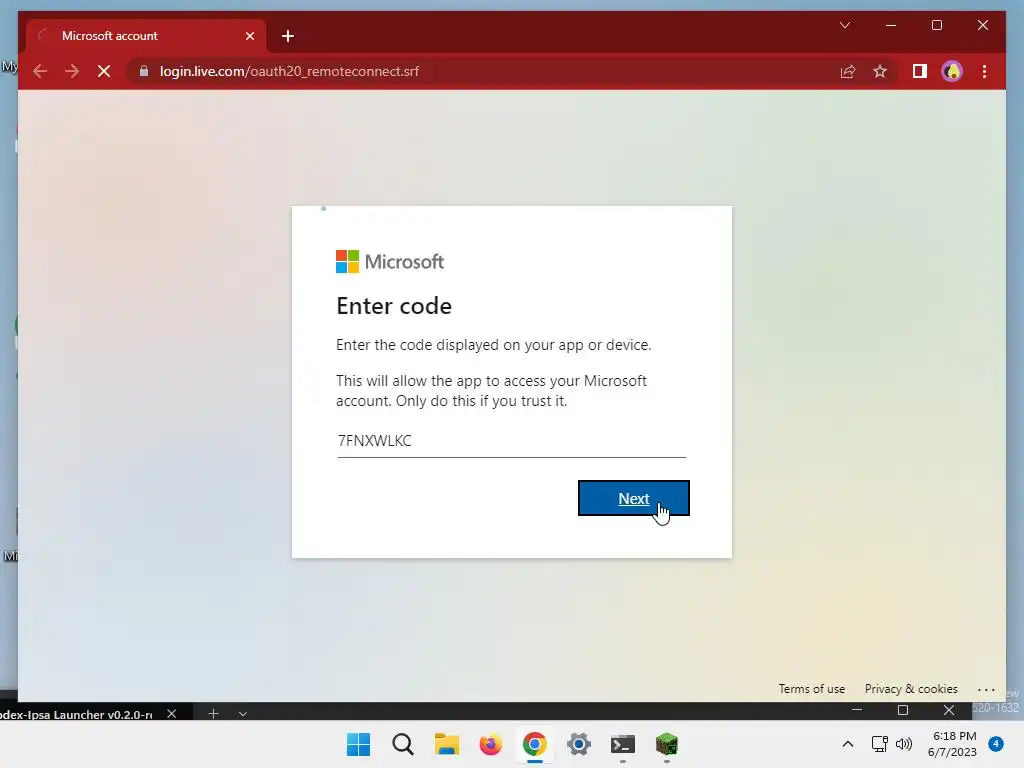Screen dimensions: 1024x768
Task: Open Minecraft launcher taskbar icon
Action: coord(667,744)
